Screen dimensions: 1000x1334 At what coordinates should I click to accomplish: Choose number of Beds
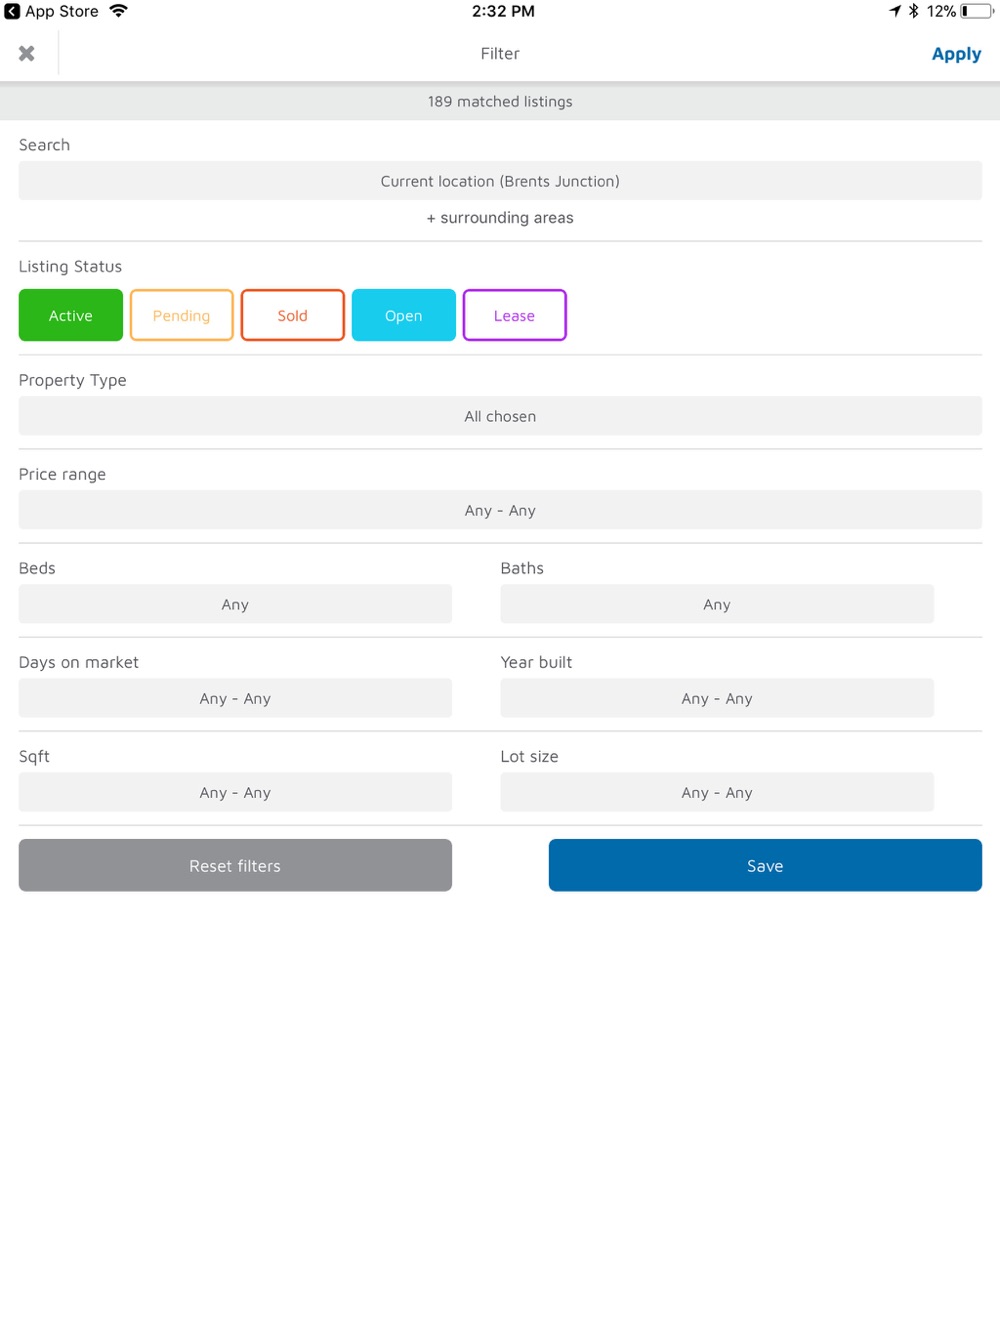[235, 604]
